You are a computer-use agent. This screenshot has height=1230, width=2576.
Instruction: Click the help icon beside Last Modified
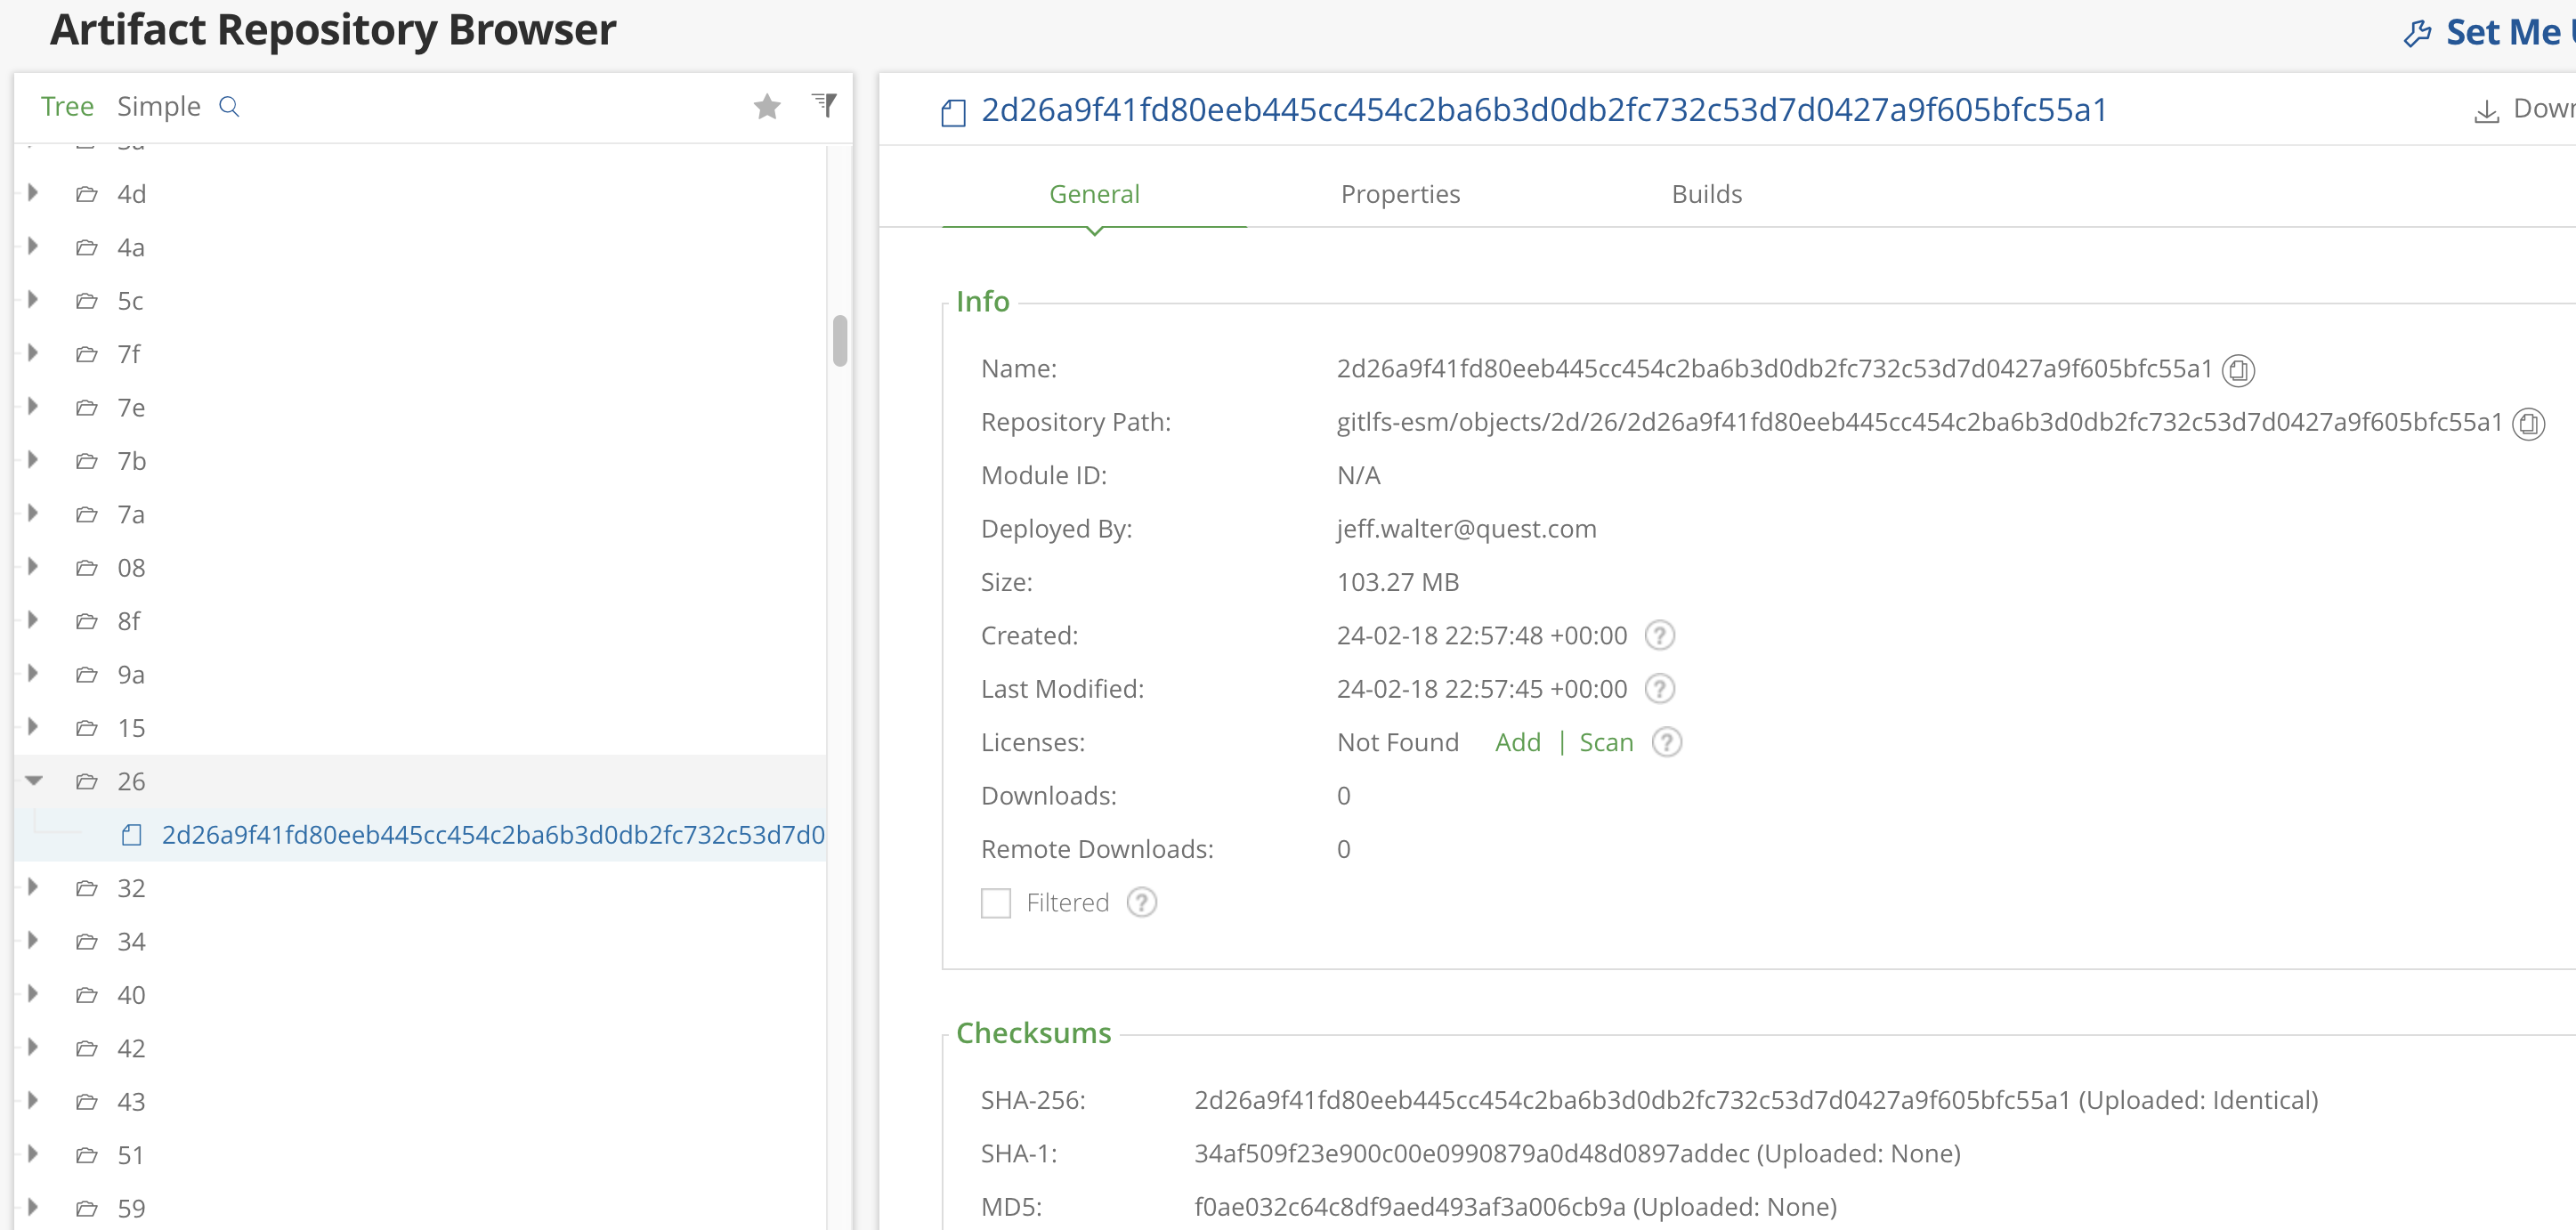point(1660,689)
